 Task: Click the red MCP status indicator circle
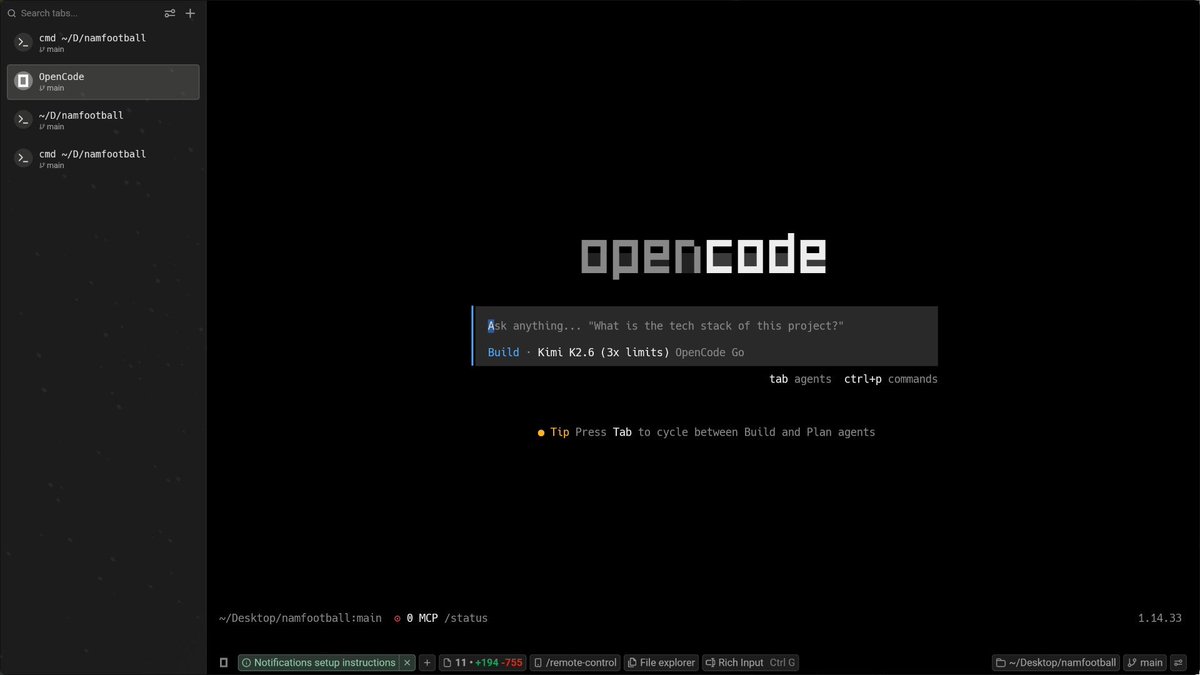[397, 618]
